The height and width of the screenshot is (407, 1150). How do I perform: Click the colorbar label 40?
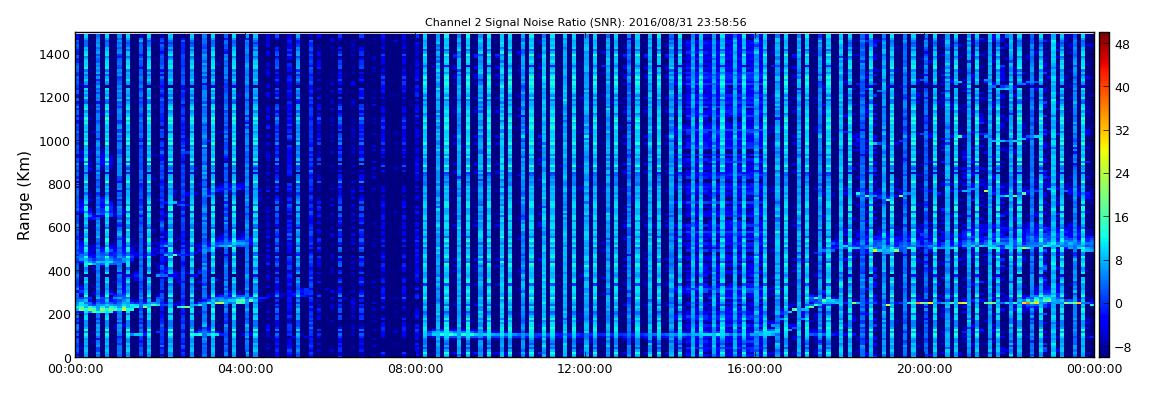coord(1122,87)
